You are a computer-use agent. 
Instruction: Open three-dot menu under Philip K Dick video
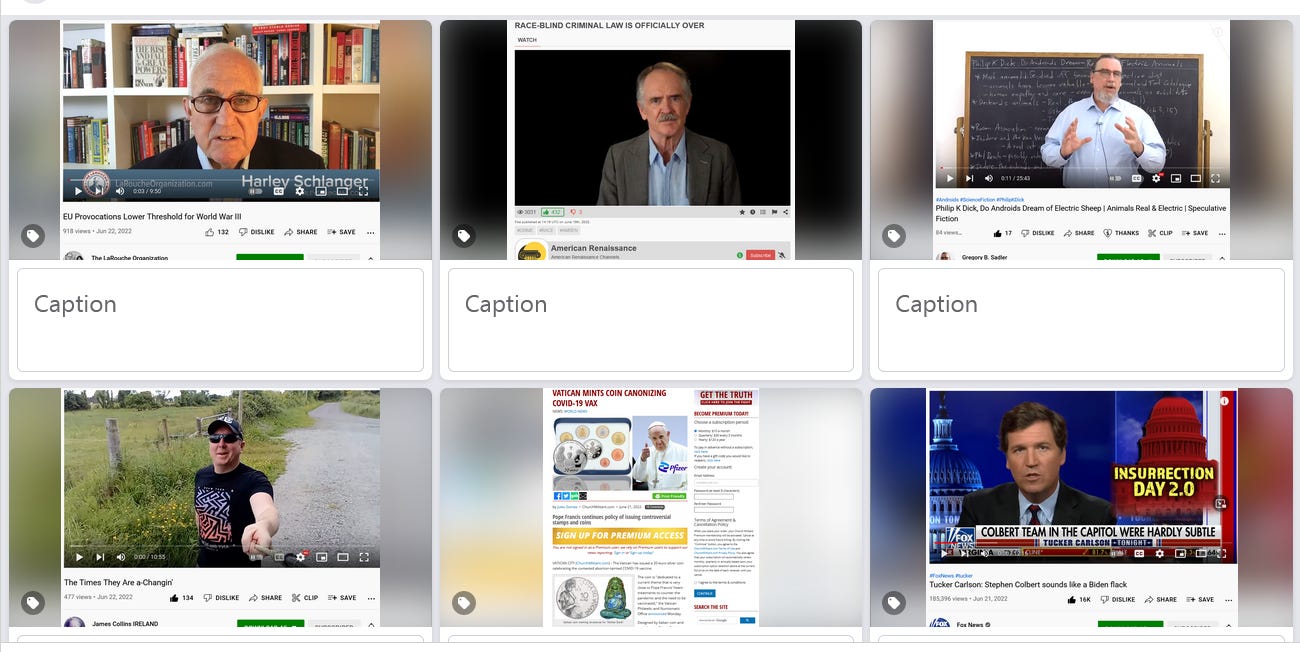1222,234
